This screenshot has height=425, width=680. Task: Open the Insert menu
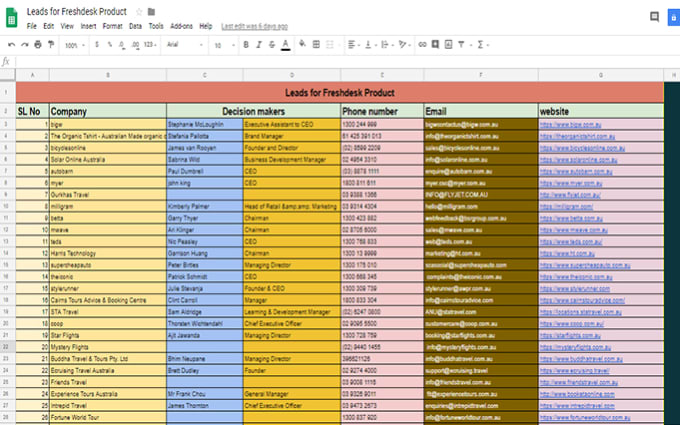[88, 26]
